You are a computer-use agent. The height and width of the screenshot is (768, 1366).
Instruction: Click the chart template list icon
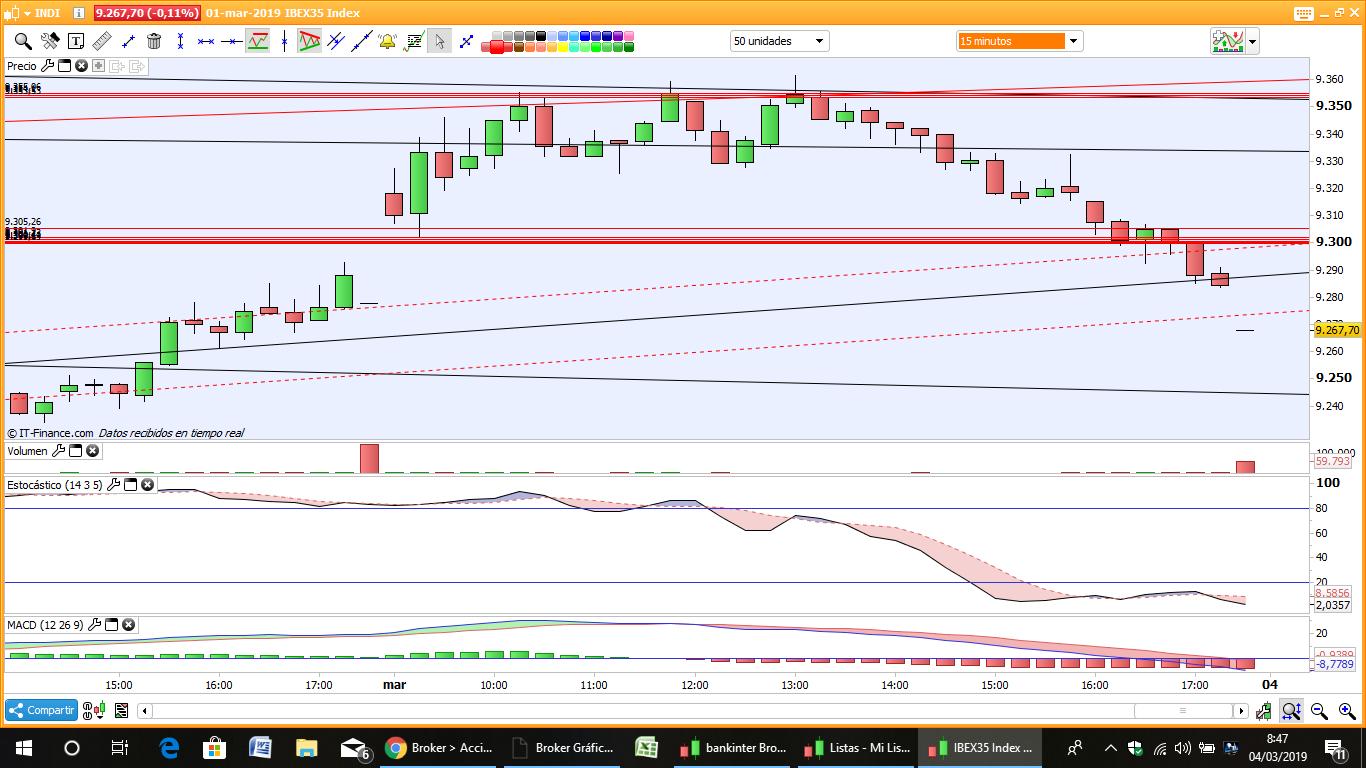(121, 711)
